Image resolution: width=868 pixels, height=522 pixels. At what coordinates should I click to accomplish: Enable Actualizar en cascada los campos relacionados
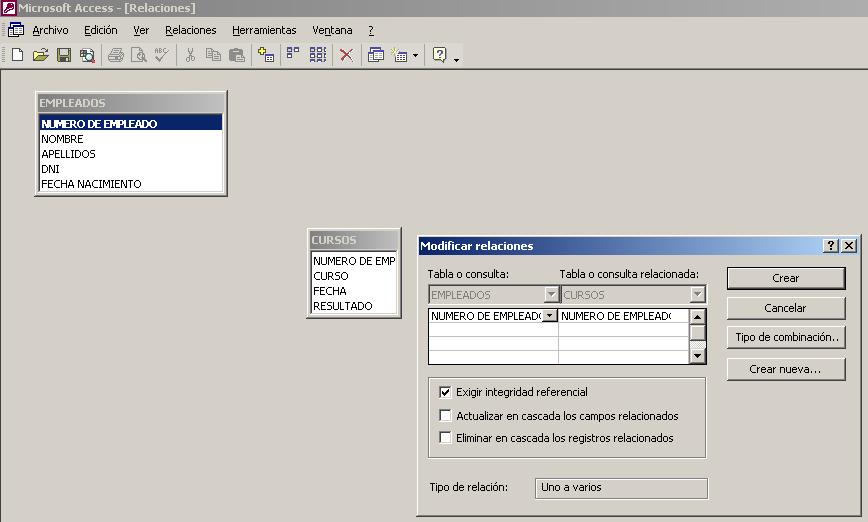tap(445, 415)
